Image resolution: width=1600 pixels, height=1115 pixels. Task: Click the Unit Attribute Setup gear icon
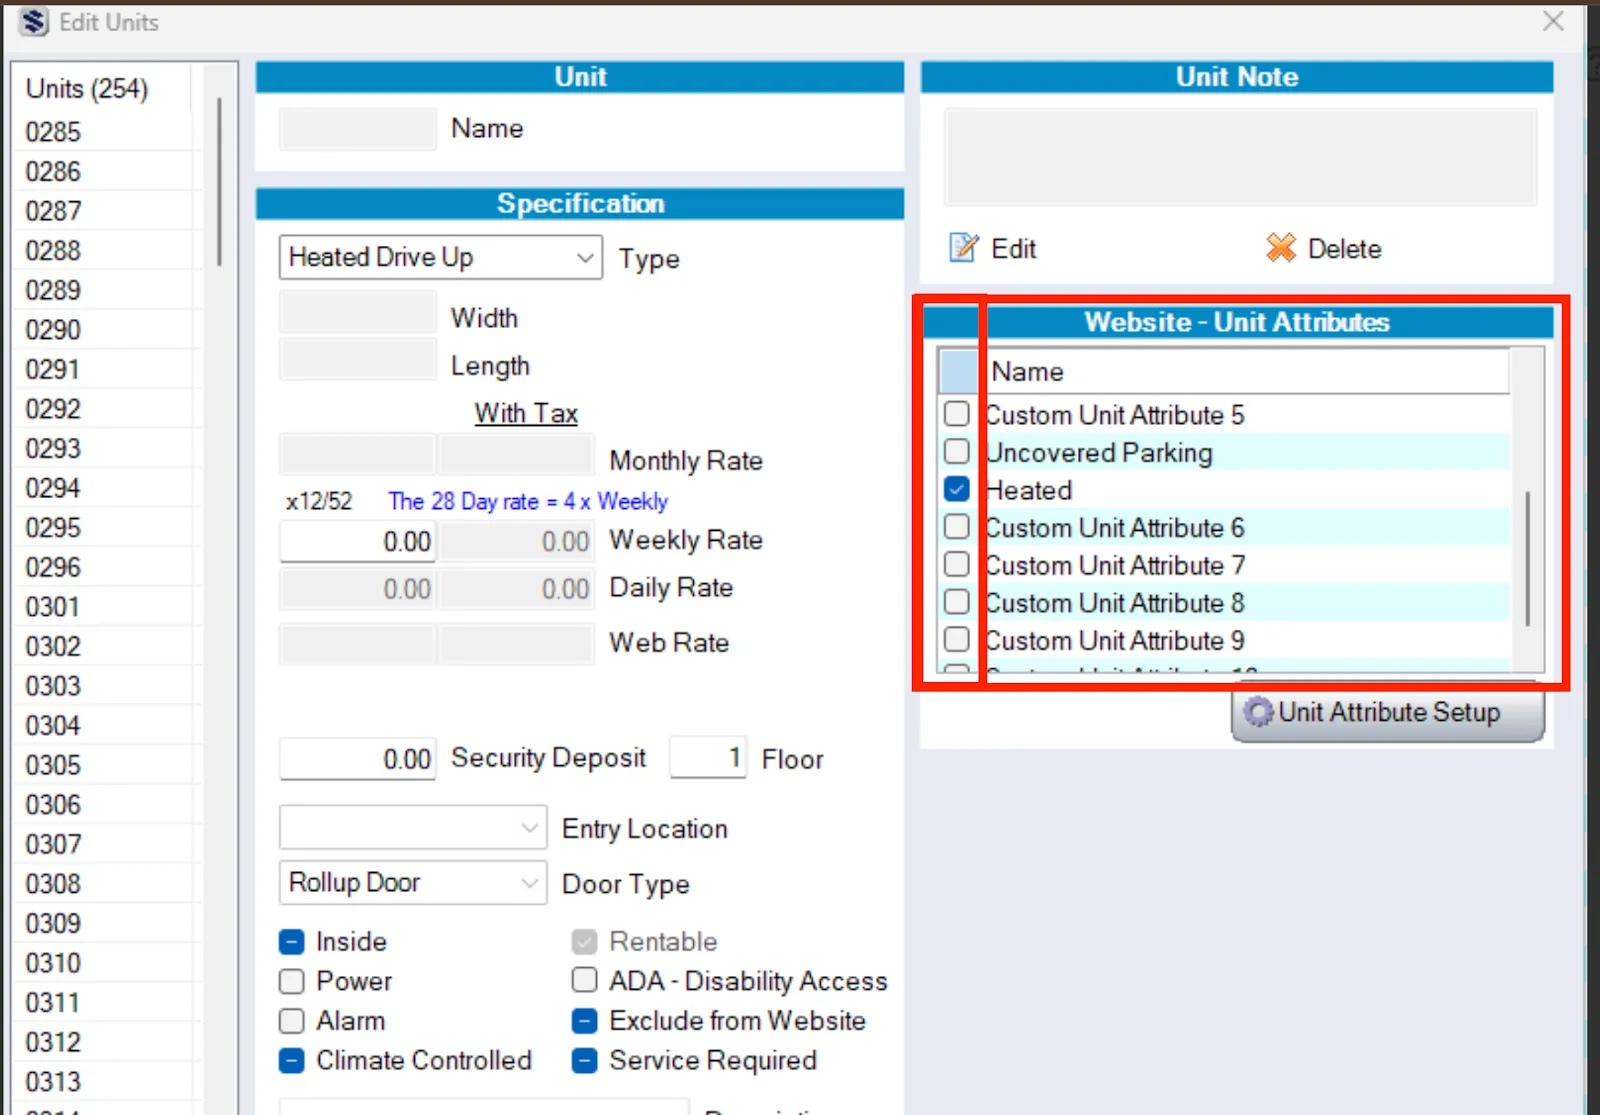click(x=1258, y=712)
